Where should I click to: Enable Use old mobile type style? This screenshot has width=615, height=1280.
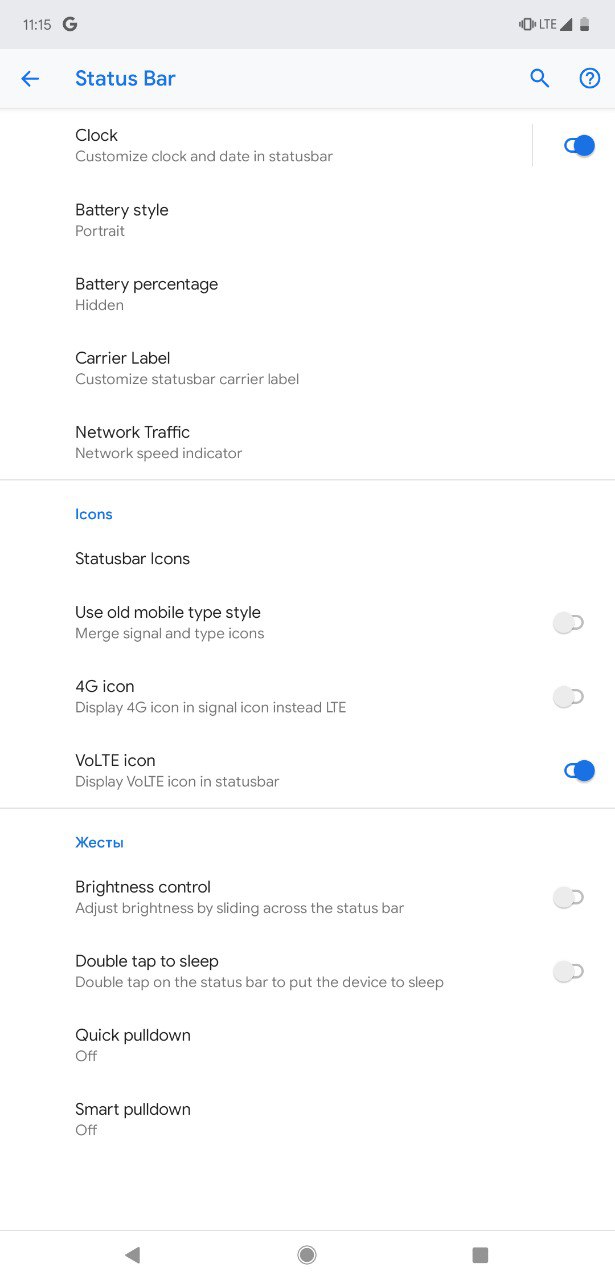pyautogui.click(x=568, y=623)
